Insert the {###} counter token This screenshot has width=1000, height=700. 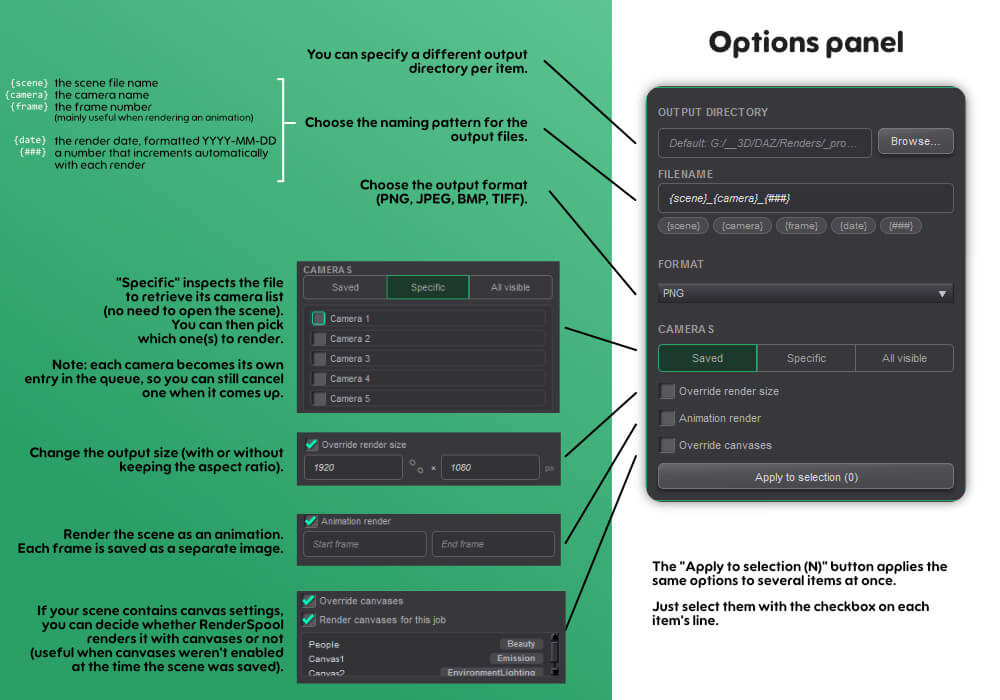point(901,226)
